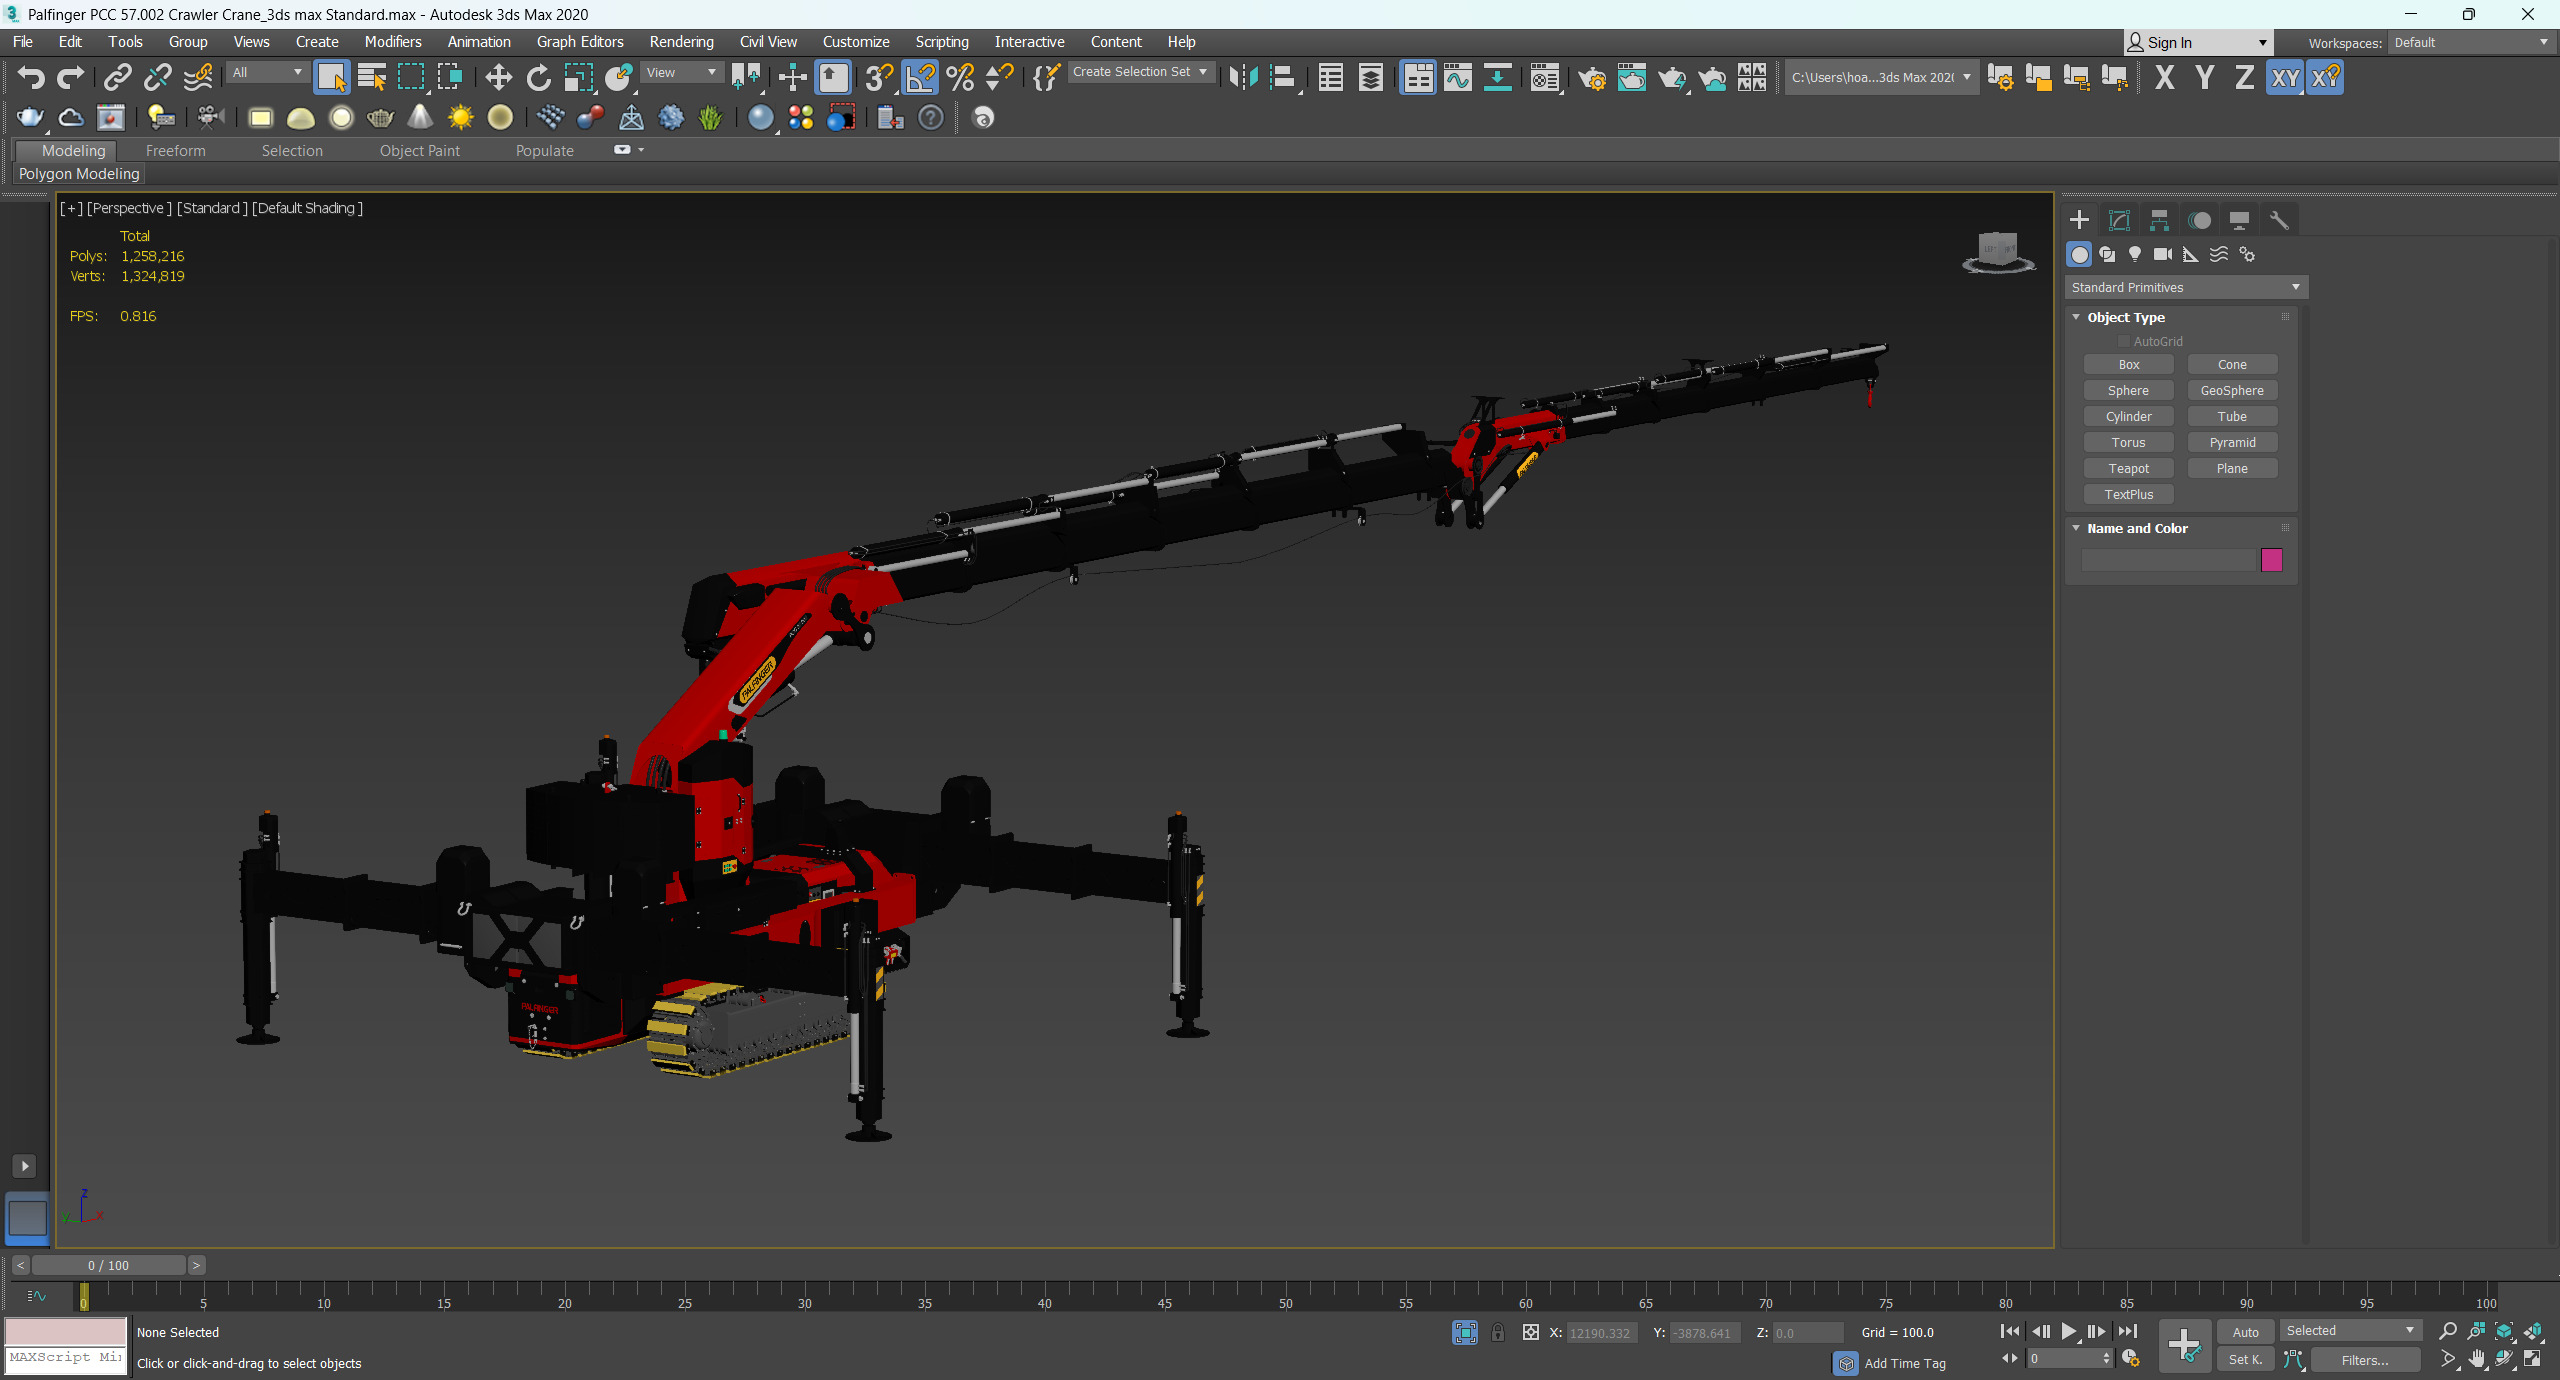Restrict axis to Z
The width and height of the screenshot is (2560, 1380).
click(x=2245, y=77)
